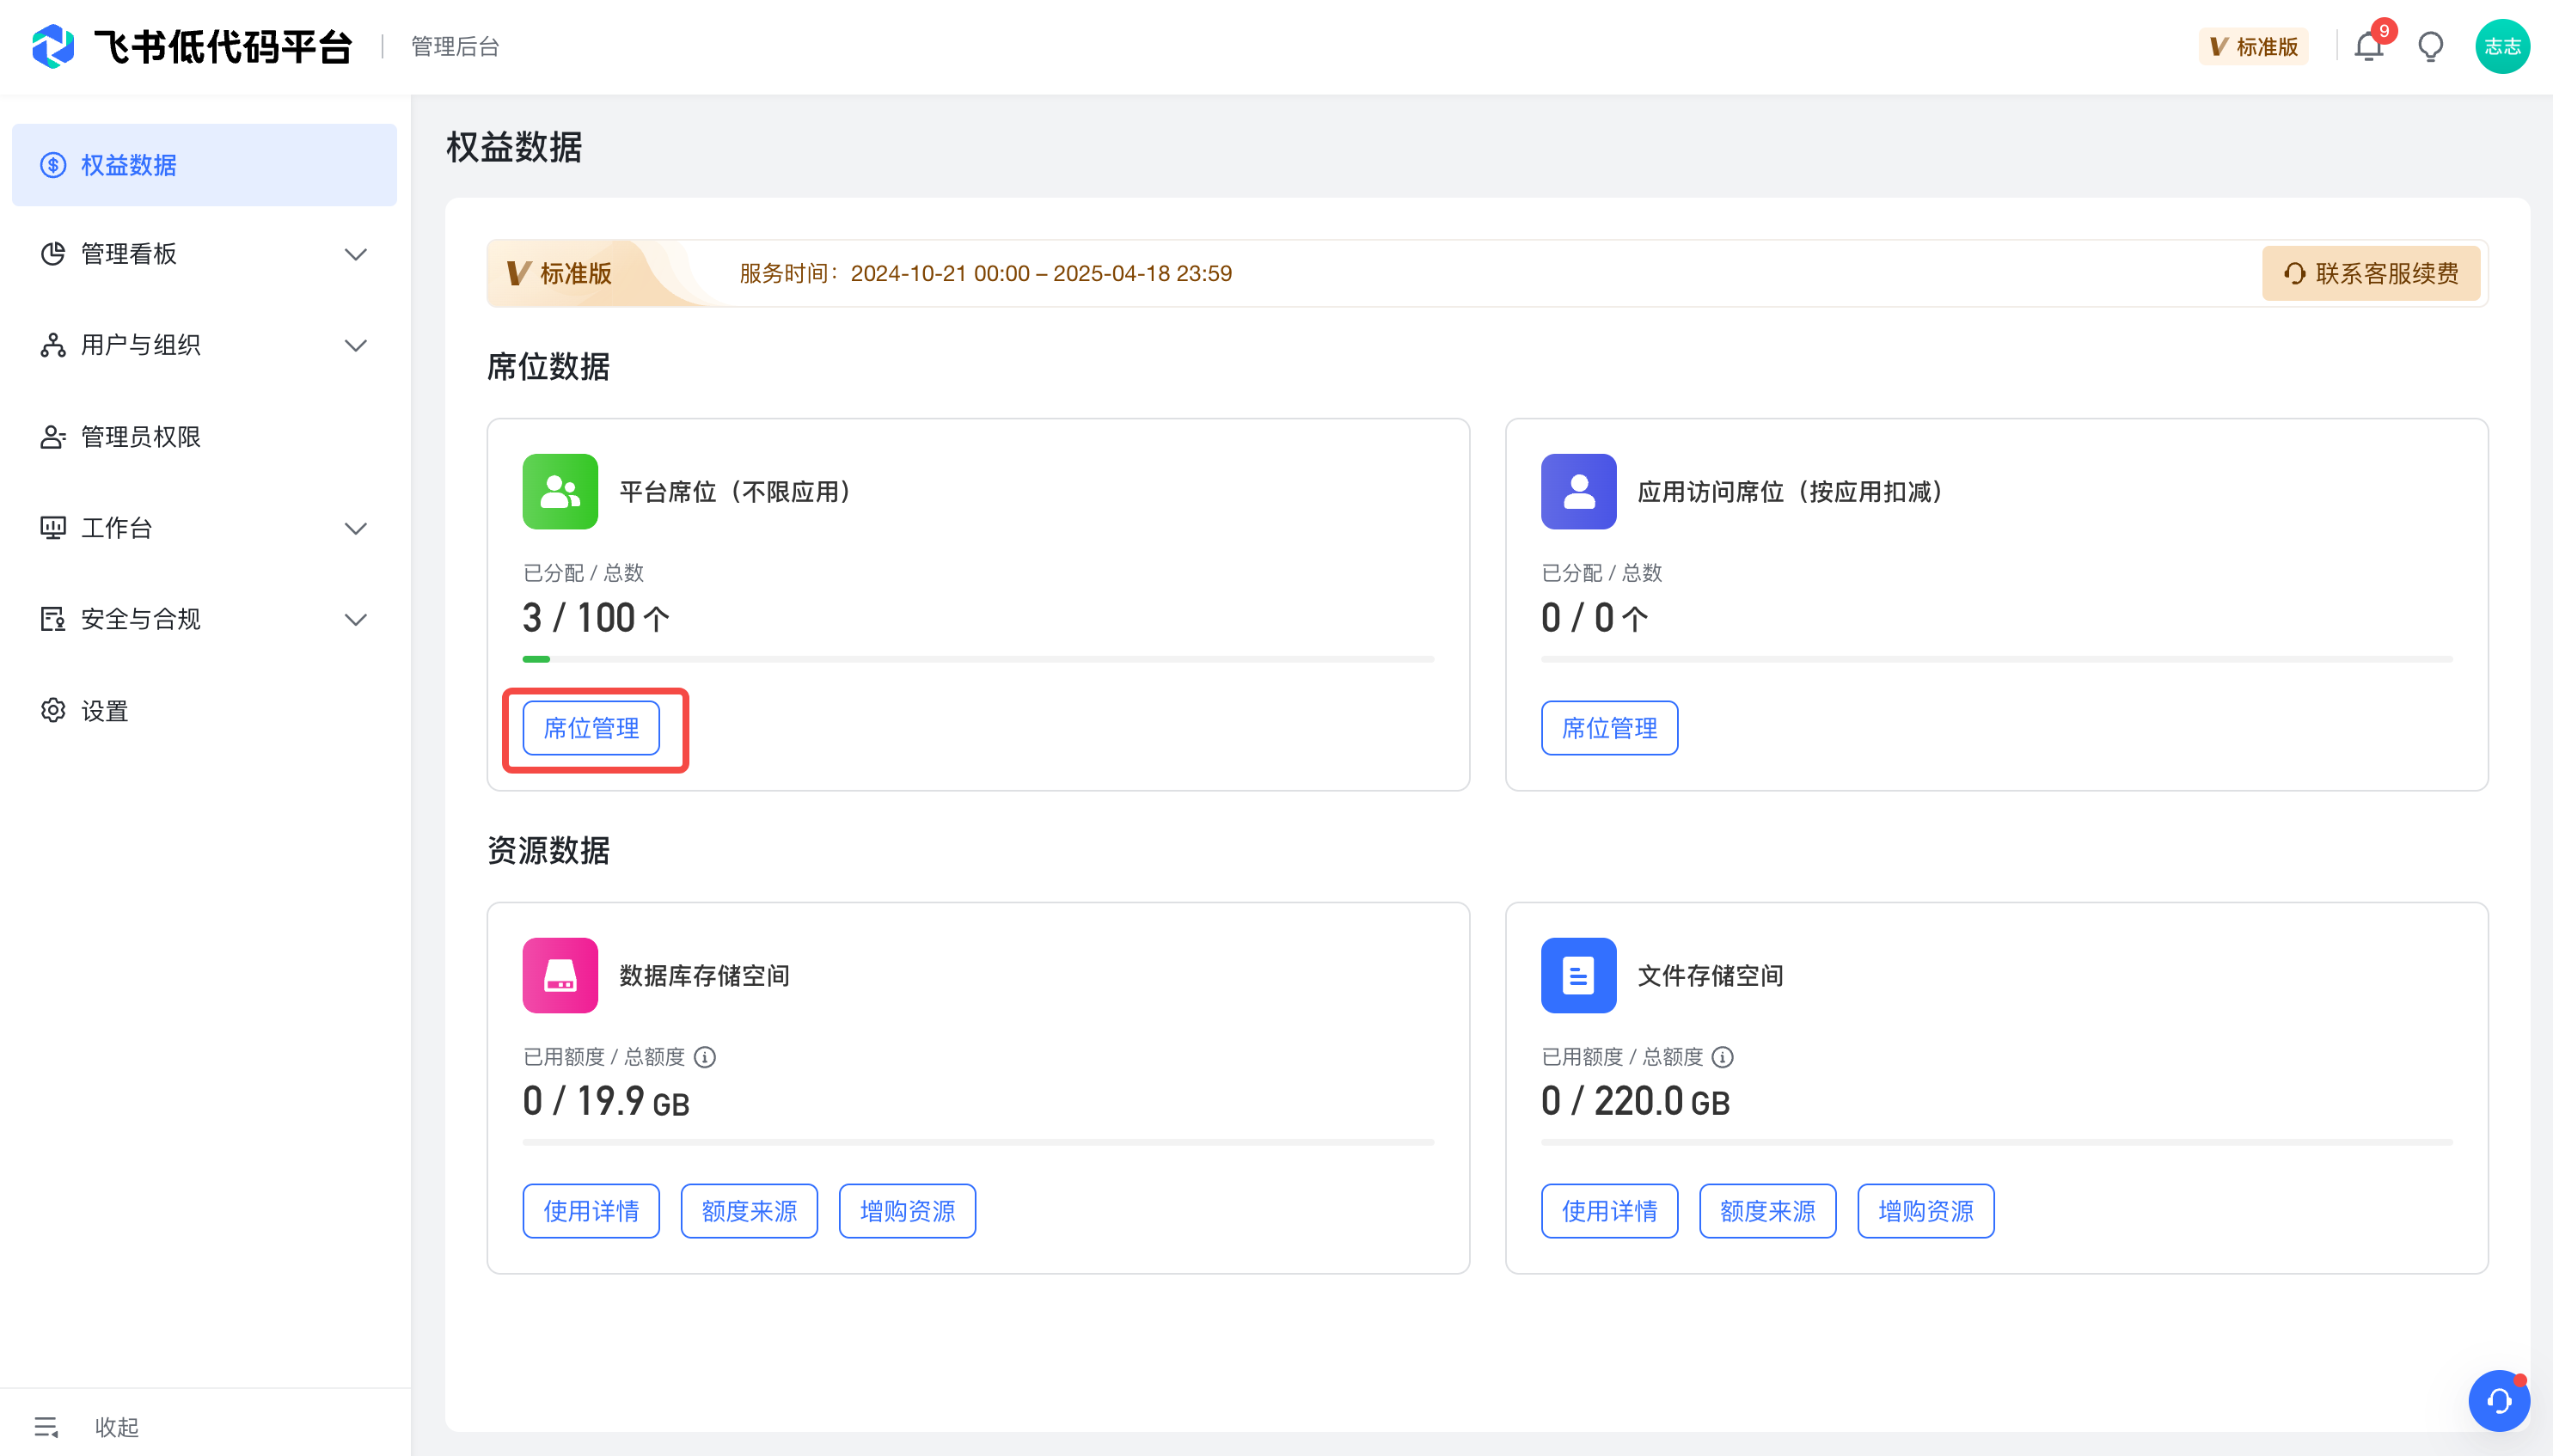Click the 管理员权限 person icon
2553x1456 pixels.
(x=53, y=437)
